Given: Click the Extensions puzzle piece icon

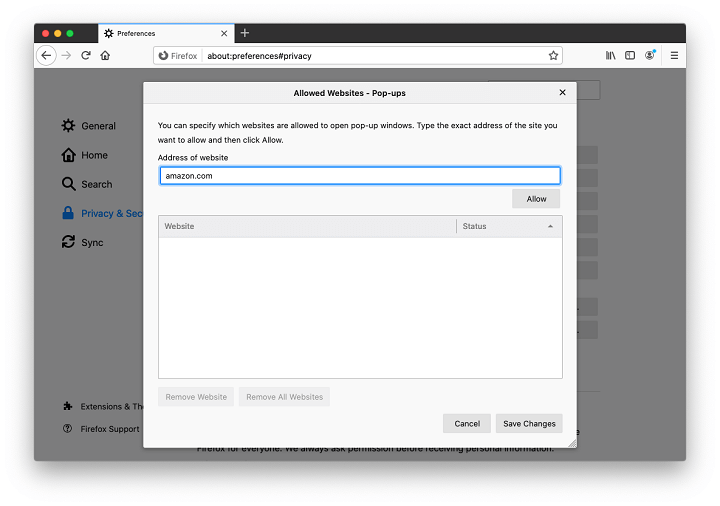Looking at the screenshot, I should 68,406.
